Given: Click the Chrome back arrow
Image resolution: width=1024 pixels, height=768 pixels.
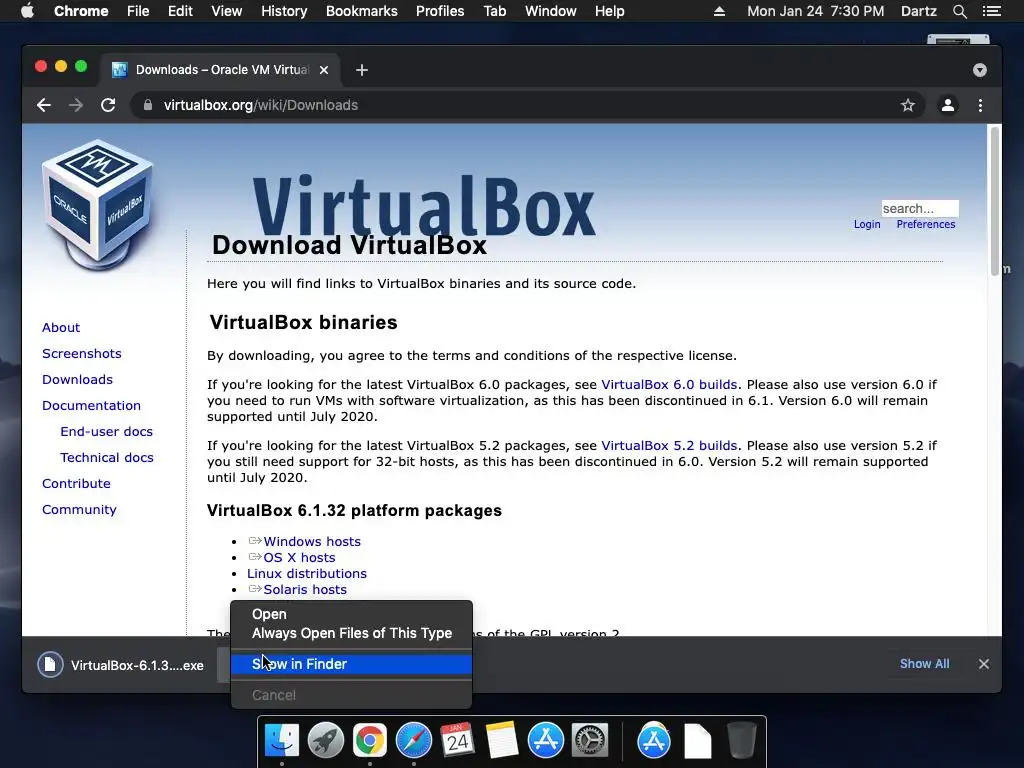Looking at the screenshot, I should click(x=44, y=105).
